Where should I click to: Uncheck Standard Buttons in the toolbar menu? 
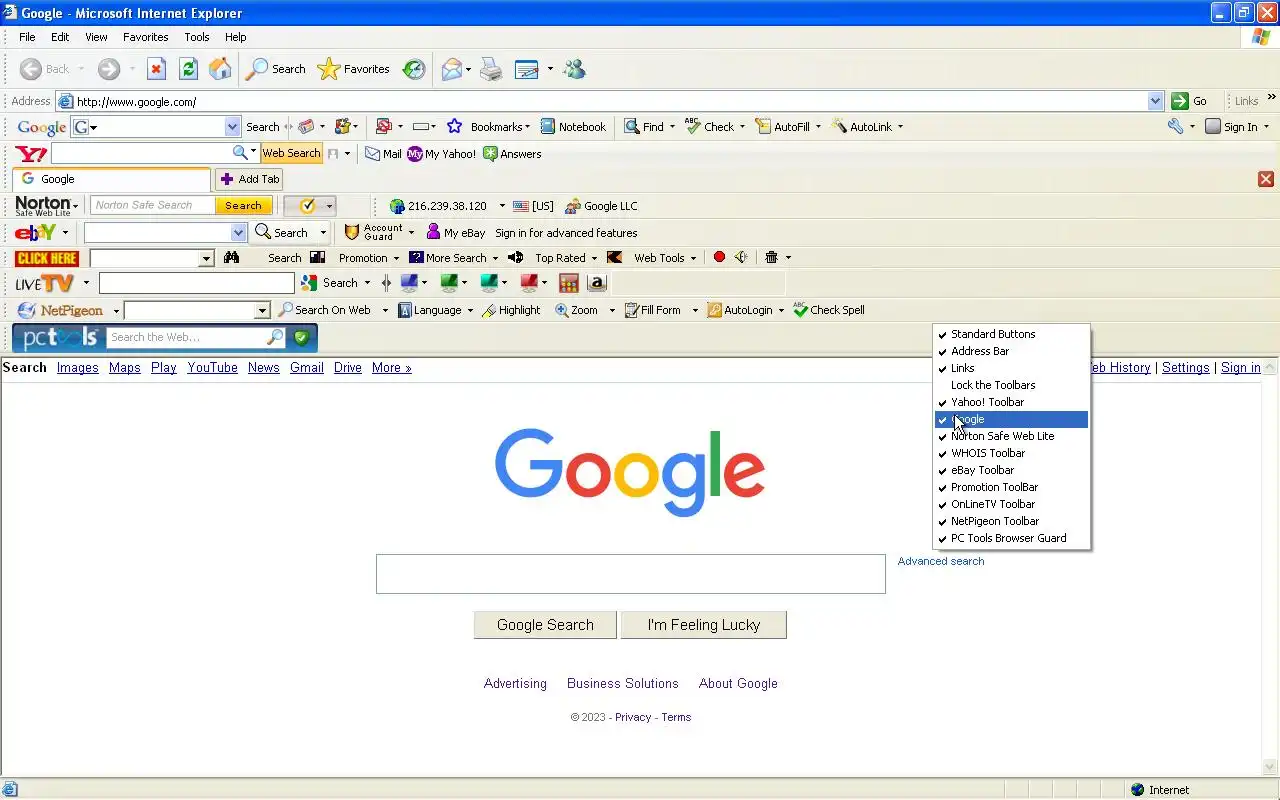click(x=1012, y=334)
